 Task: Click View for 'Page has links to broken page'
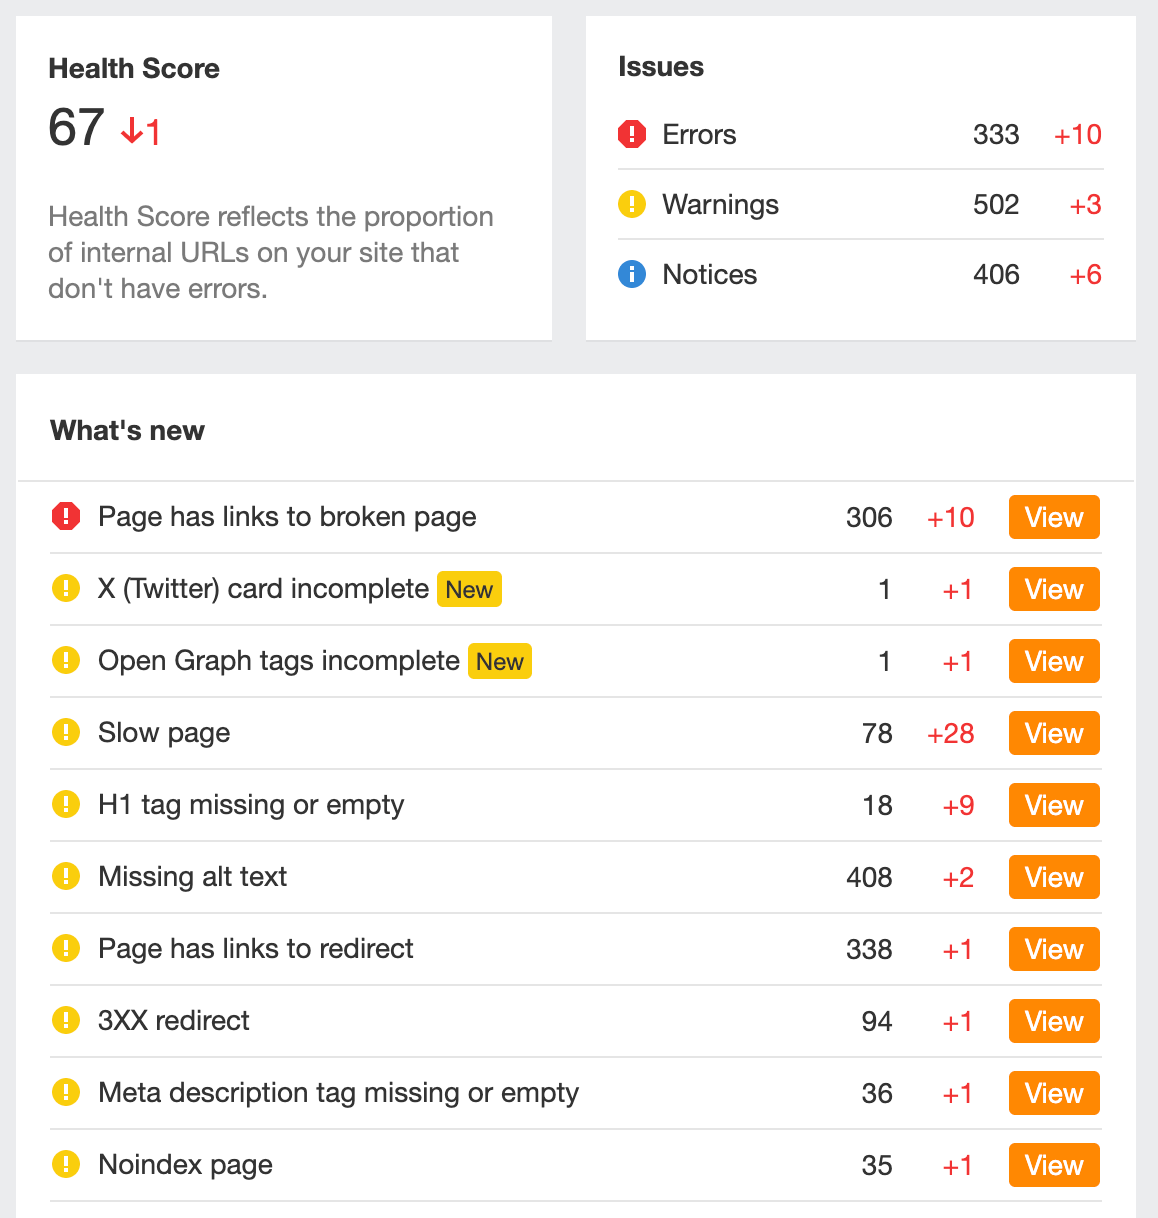(1053, 517)
